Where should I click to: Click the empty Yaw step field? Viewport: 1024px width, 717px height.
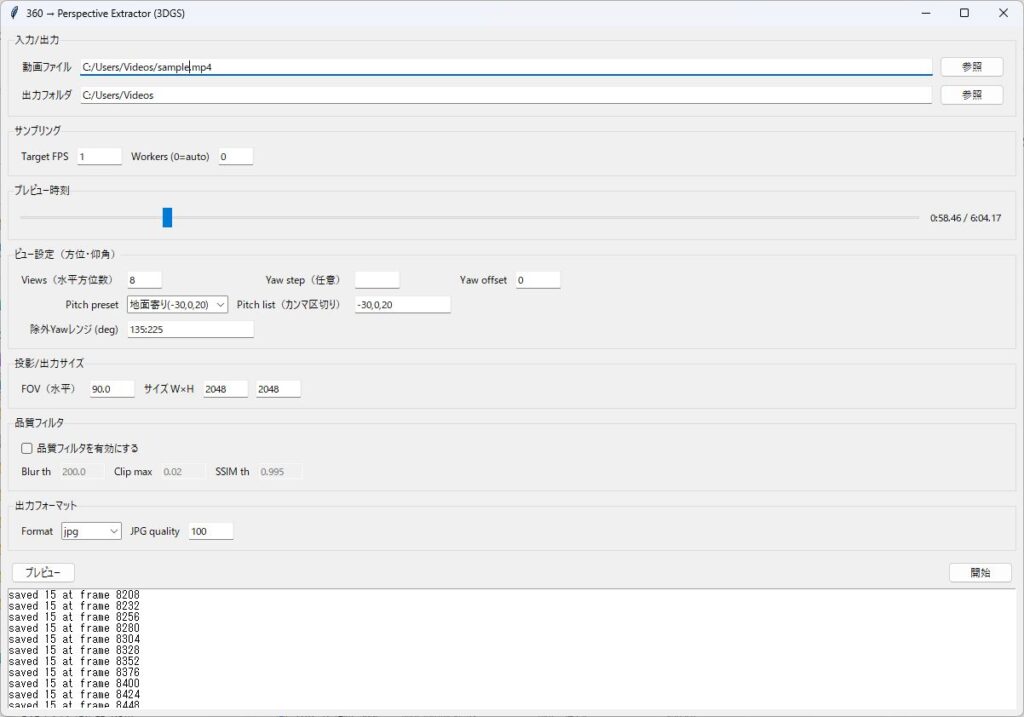click(377, 280)
